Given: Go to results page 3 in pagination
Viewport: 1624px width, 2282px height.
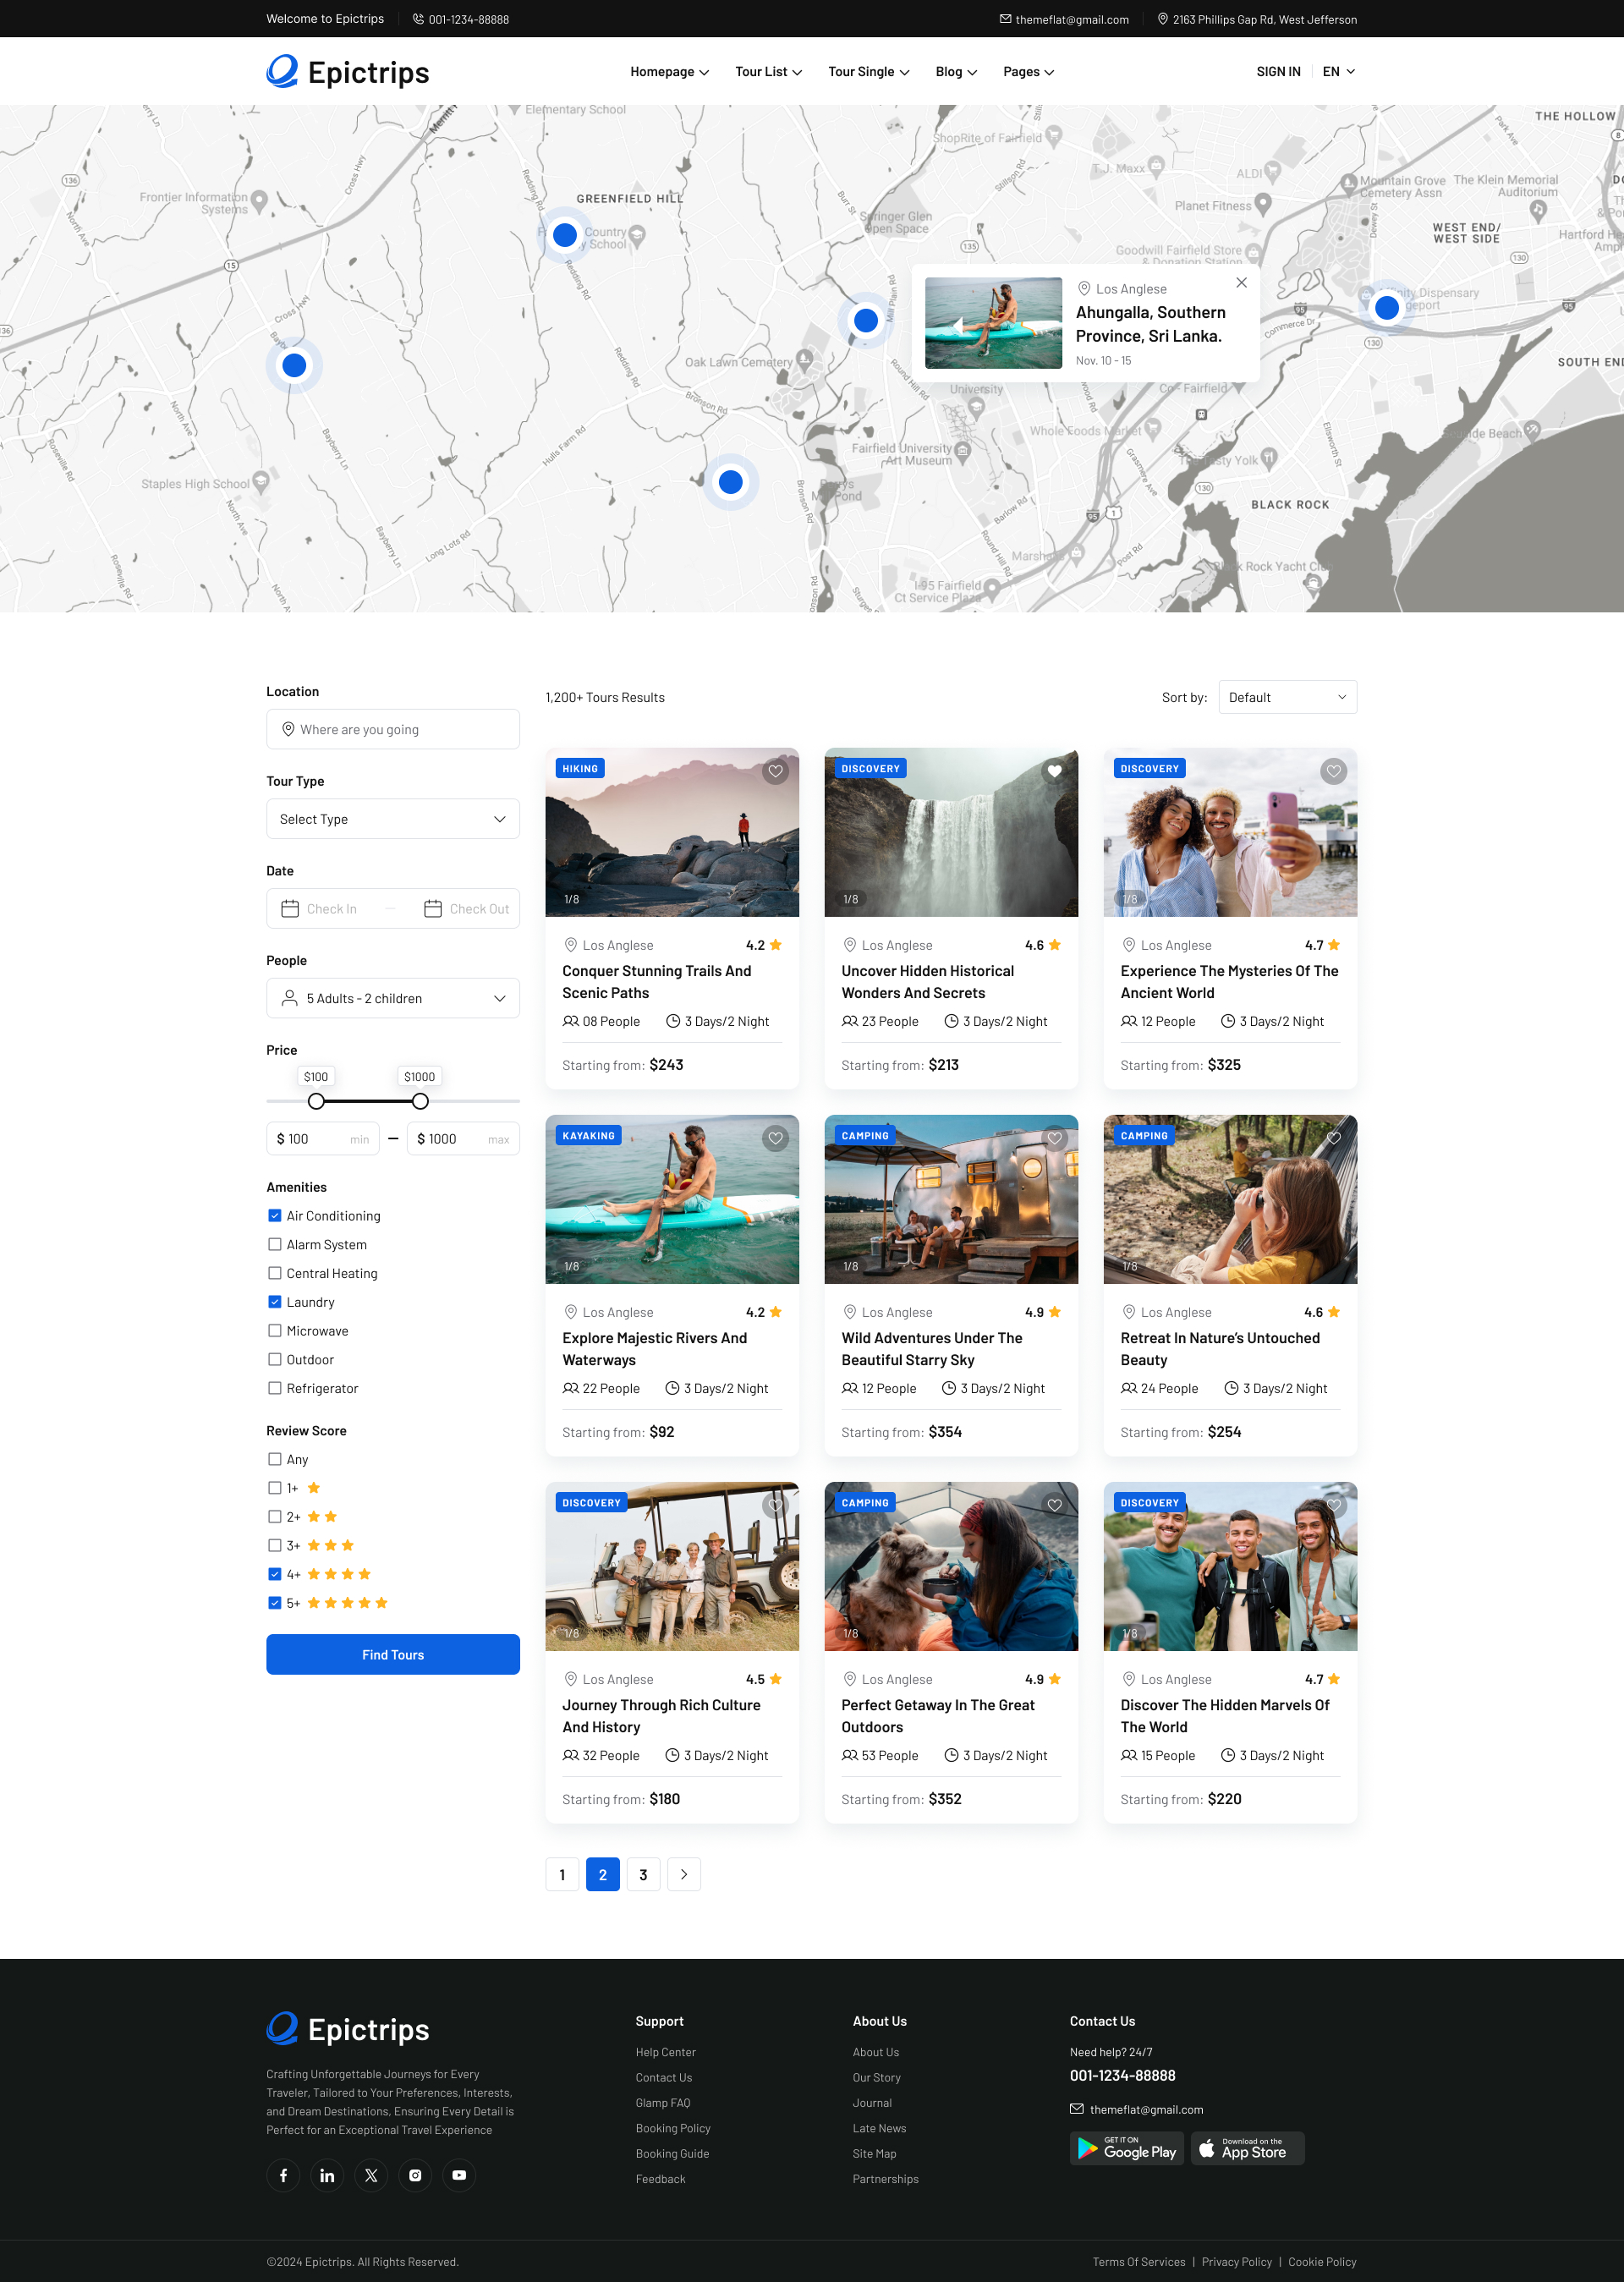Looking at the screenshot, I should [643, 1874].
